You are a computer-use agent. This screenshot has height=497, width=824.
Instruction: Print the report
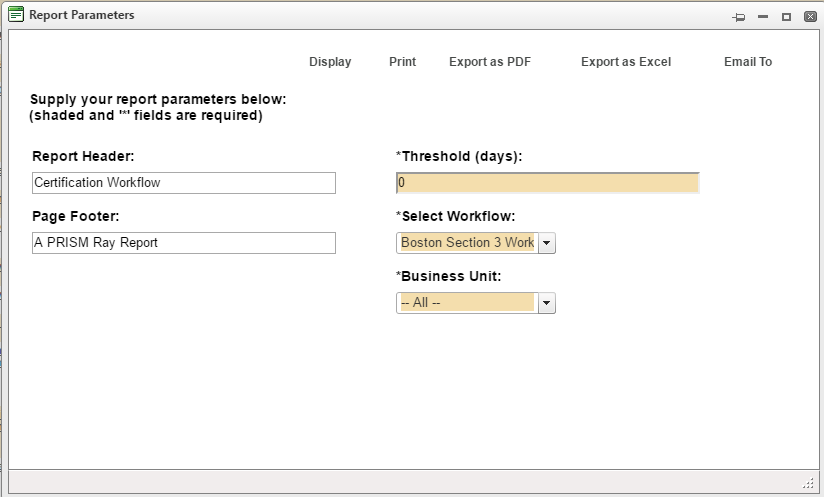pyautogui.click(x=402, y=62)
